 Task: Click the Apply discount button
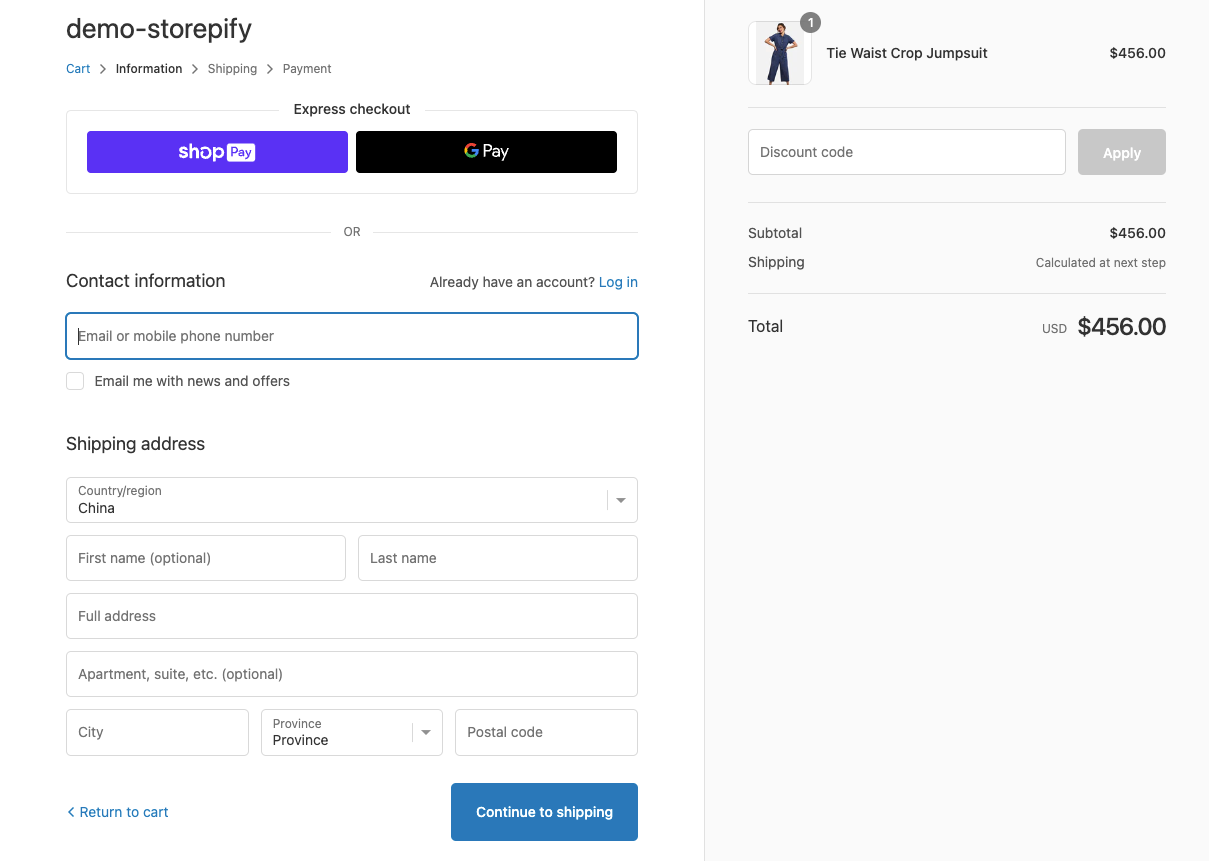pyautogui.click(x=1122, y=152)
